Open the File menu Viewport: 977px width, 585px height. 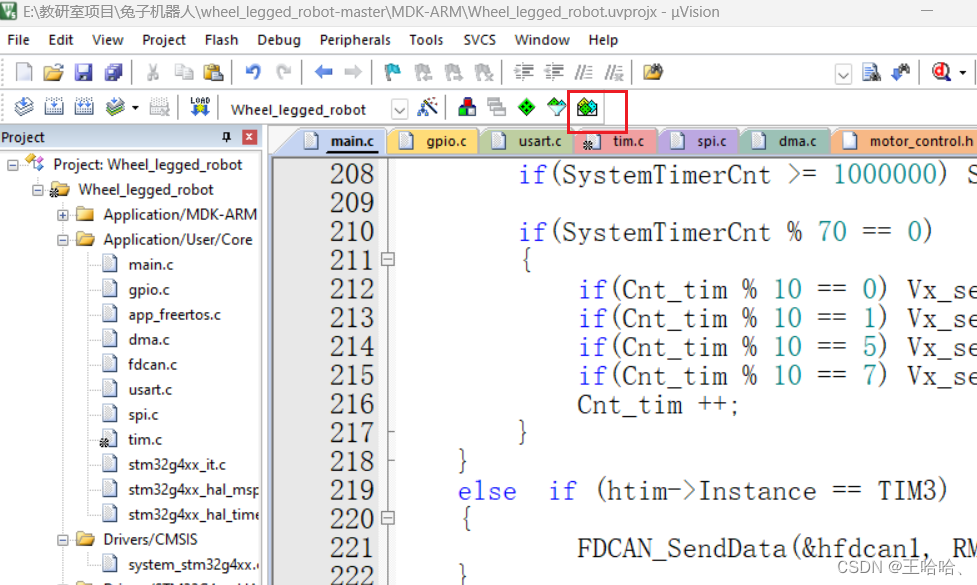pyautogui.click(x=19, y=40)
